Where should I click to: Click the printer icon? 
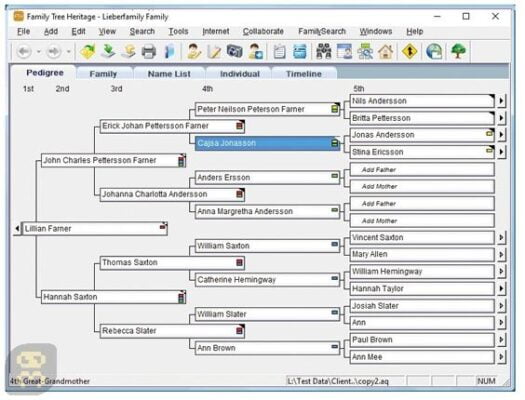click(x=149, y=52)
